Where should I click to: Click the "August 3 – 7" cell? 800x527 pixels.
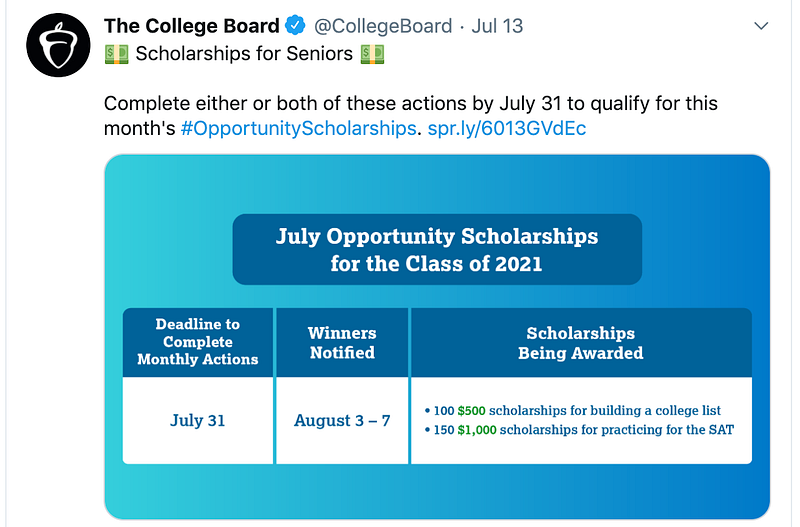(x=342, y=420)
